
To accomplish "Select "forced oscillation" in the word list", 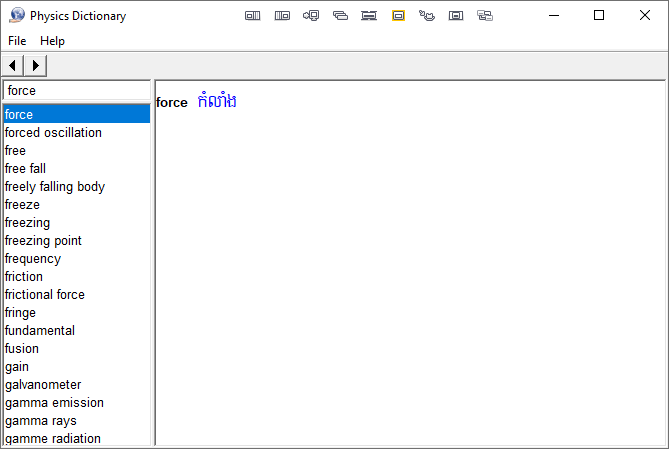I will (x=53, y=133).
